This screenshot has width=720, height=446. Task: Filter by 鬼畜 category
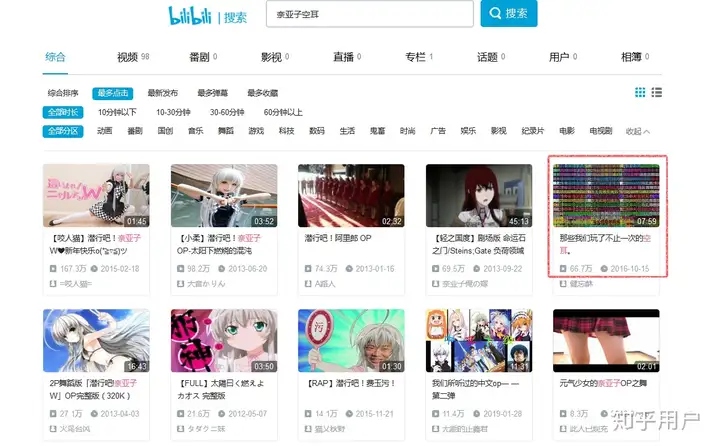coord(377,131)
